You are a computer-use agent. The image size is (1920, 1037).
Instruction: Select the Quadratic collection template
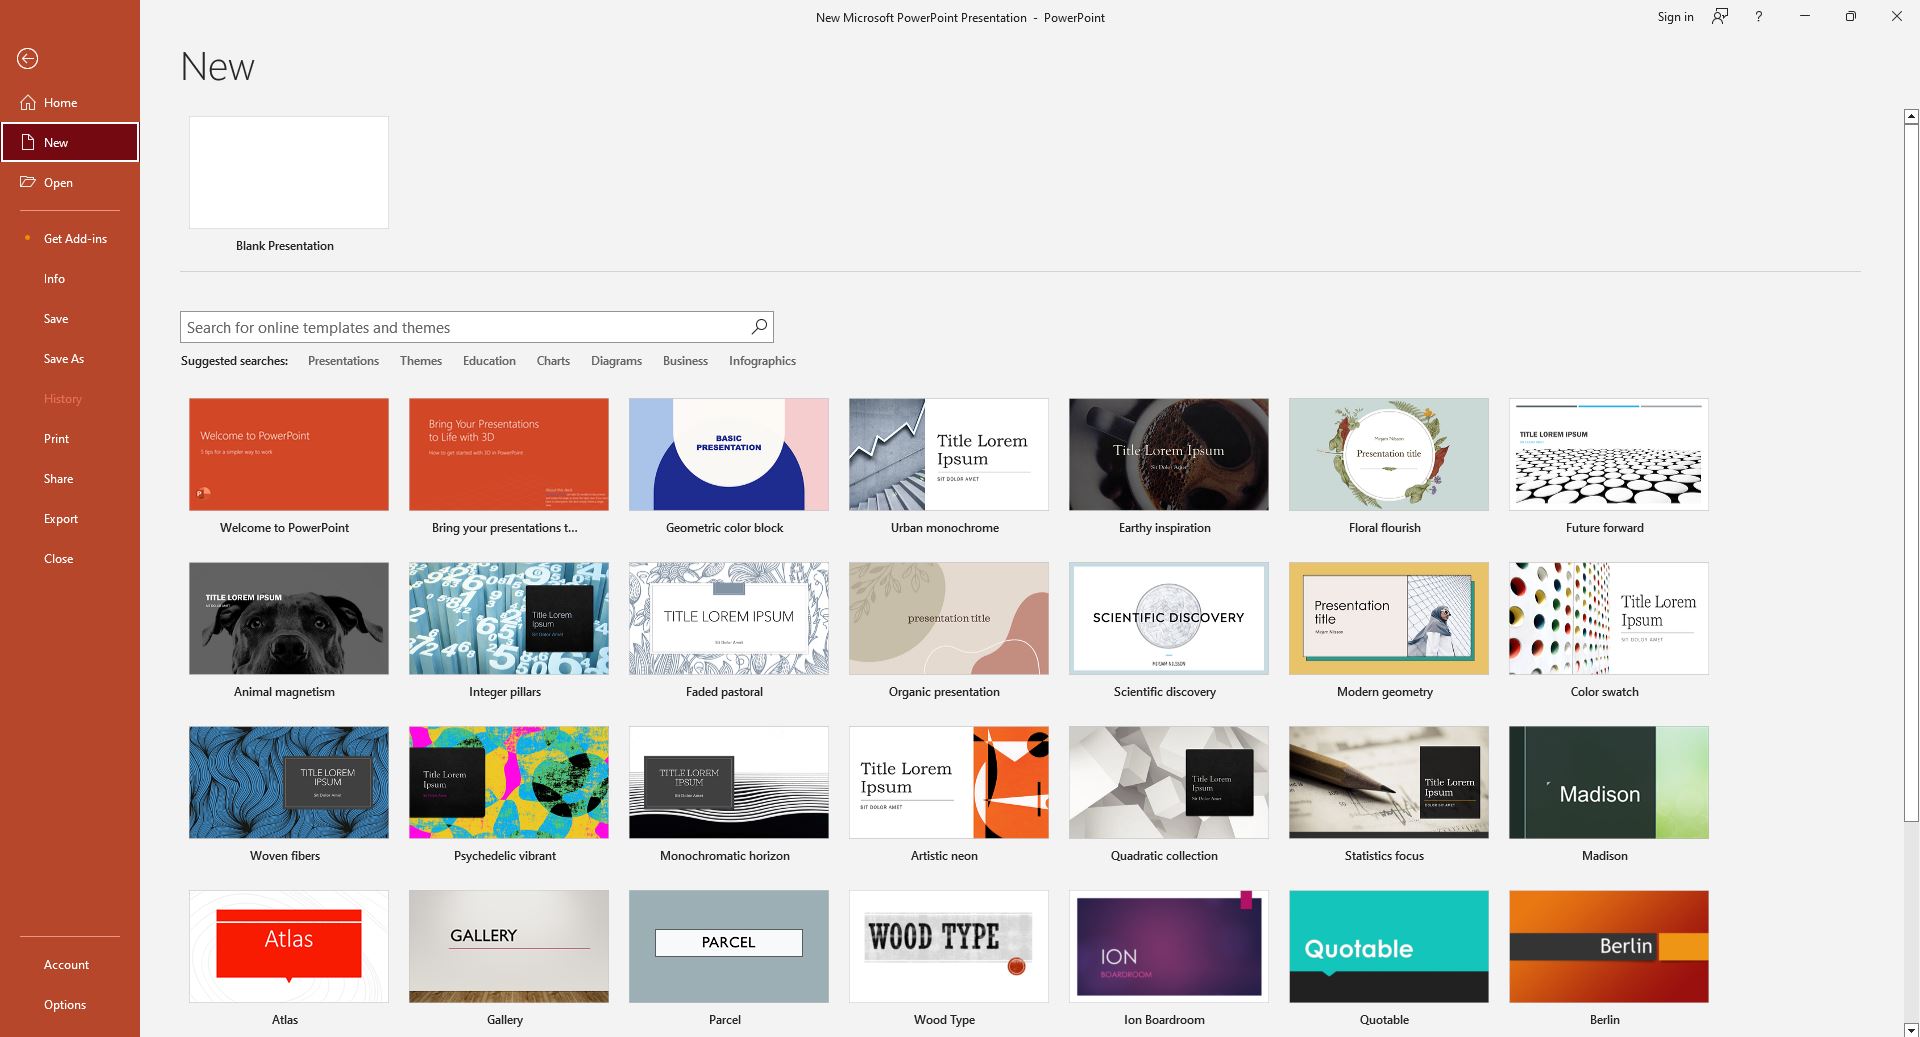point(1169,782)
